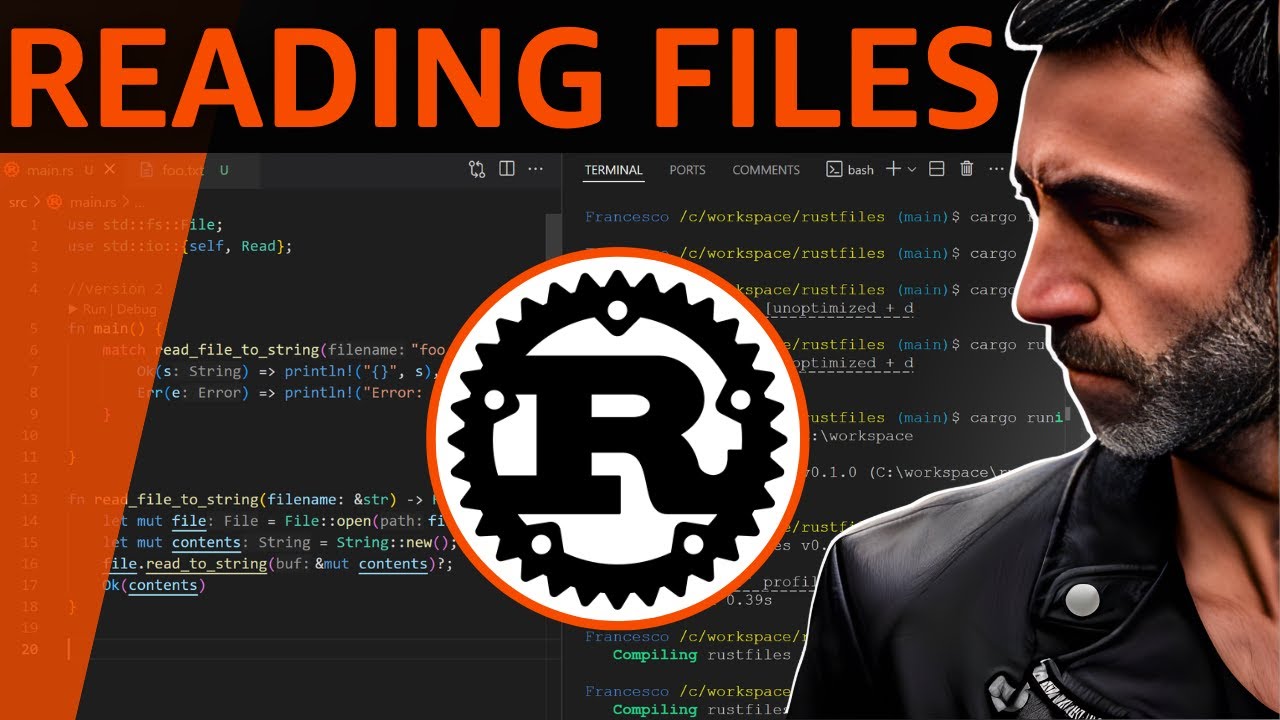Select the bash terminal profile
Screen dimensions: 1280x720
point(850,170)
